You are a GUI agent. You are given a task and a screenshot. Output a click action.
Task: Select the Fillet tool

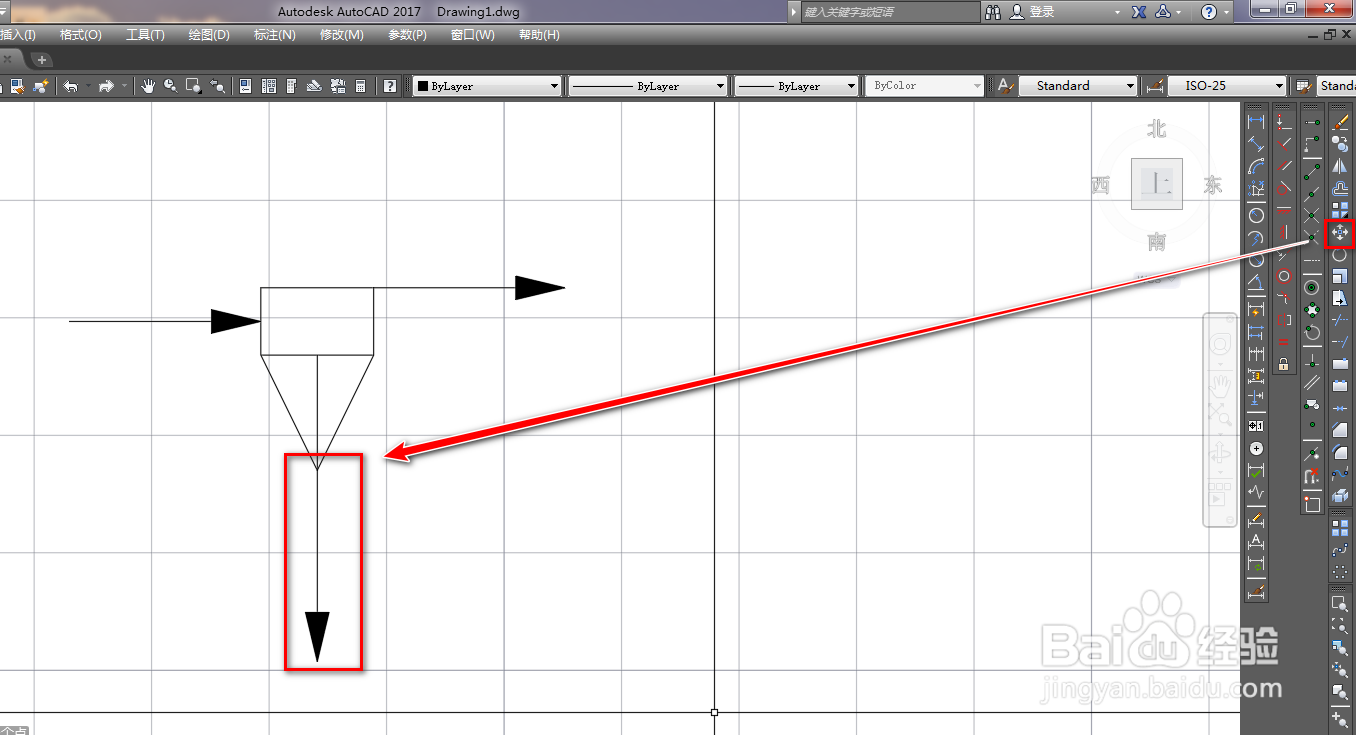tap(1340, 452)
